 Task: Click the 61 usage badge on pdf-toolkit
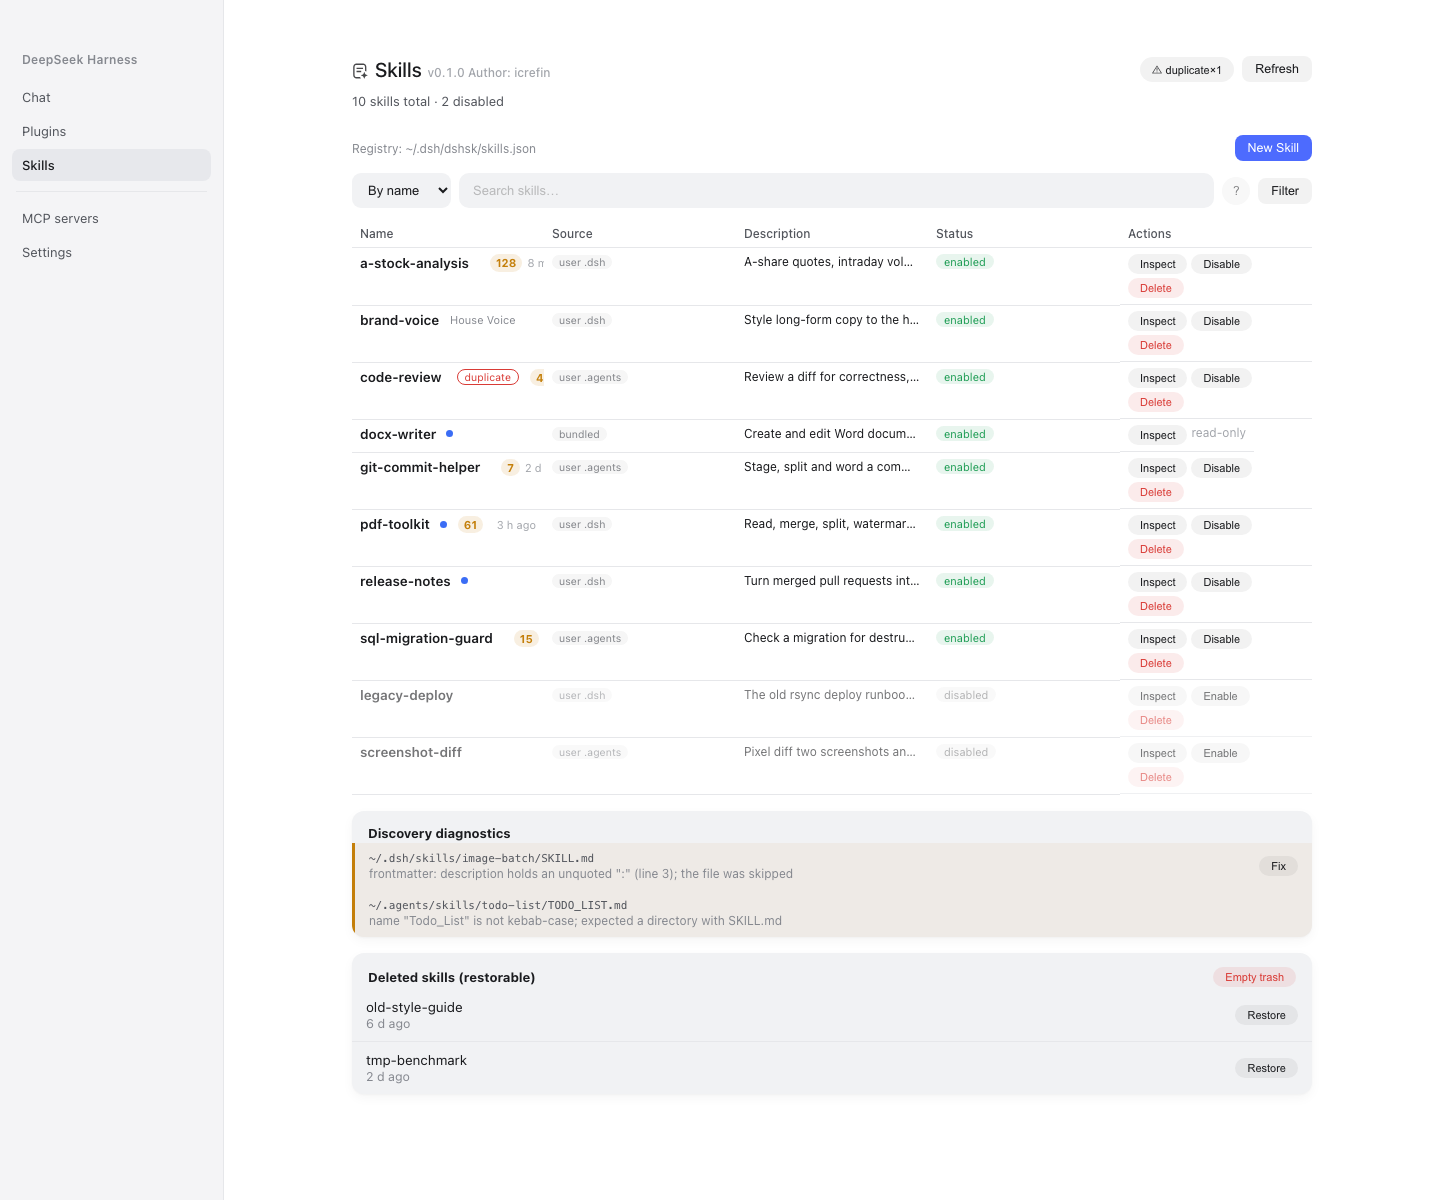pos(470,525)
